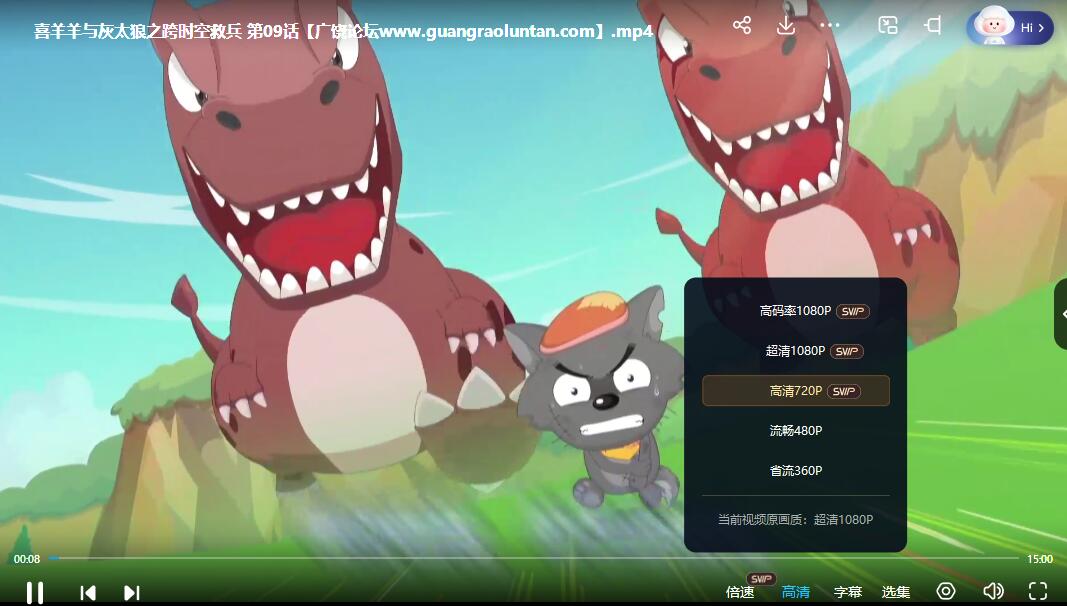Open the 字幕 subtitle settings
Screen dimensions: 1067x606
pyautogui.click(x=848, y=592)
